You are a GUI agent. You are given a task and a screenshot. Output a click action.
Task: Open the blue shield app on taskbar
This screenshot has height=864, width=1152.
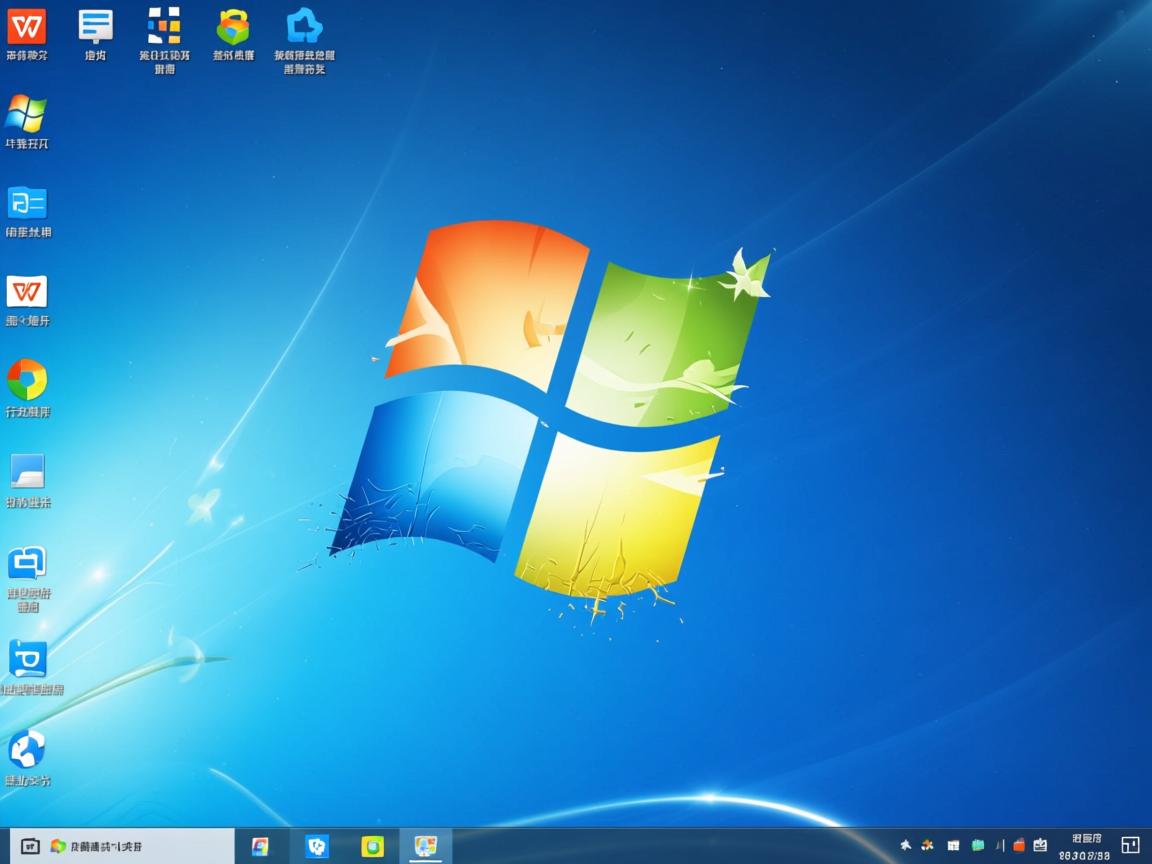coord(317,846)
